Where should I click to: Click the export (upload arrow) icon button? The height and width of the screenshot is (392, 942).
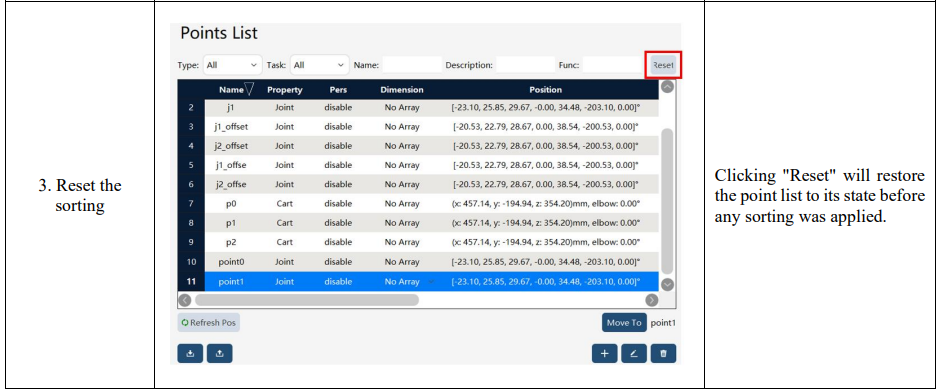pyautogui.click(x=219, y=354)
